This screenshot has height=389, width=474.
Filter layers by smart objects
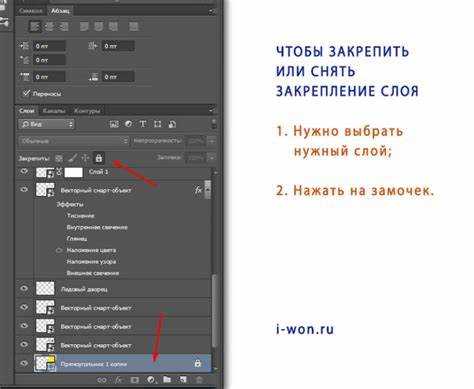172,124
